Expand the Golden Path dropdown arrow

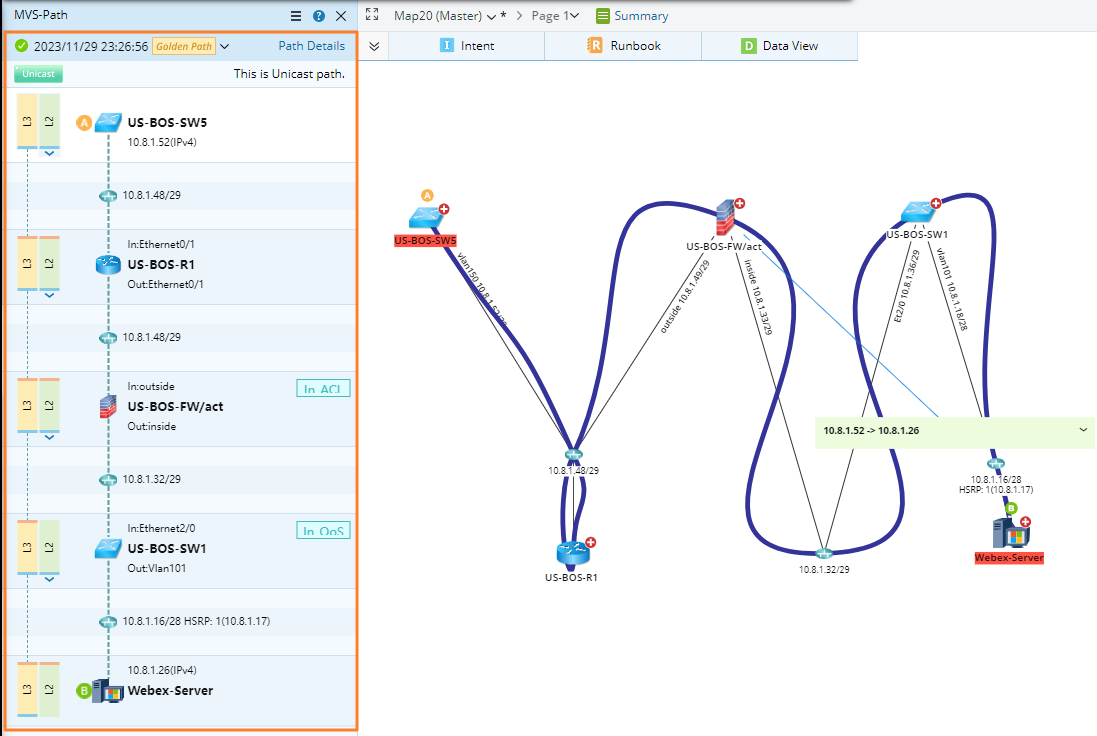[225, 46]
